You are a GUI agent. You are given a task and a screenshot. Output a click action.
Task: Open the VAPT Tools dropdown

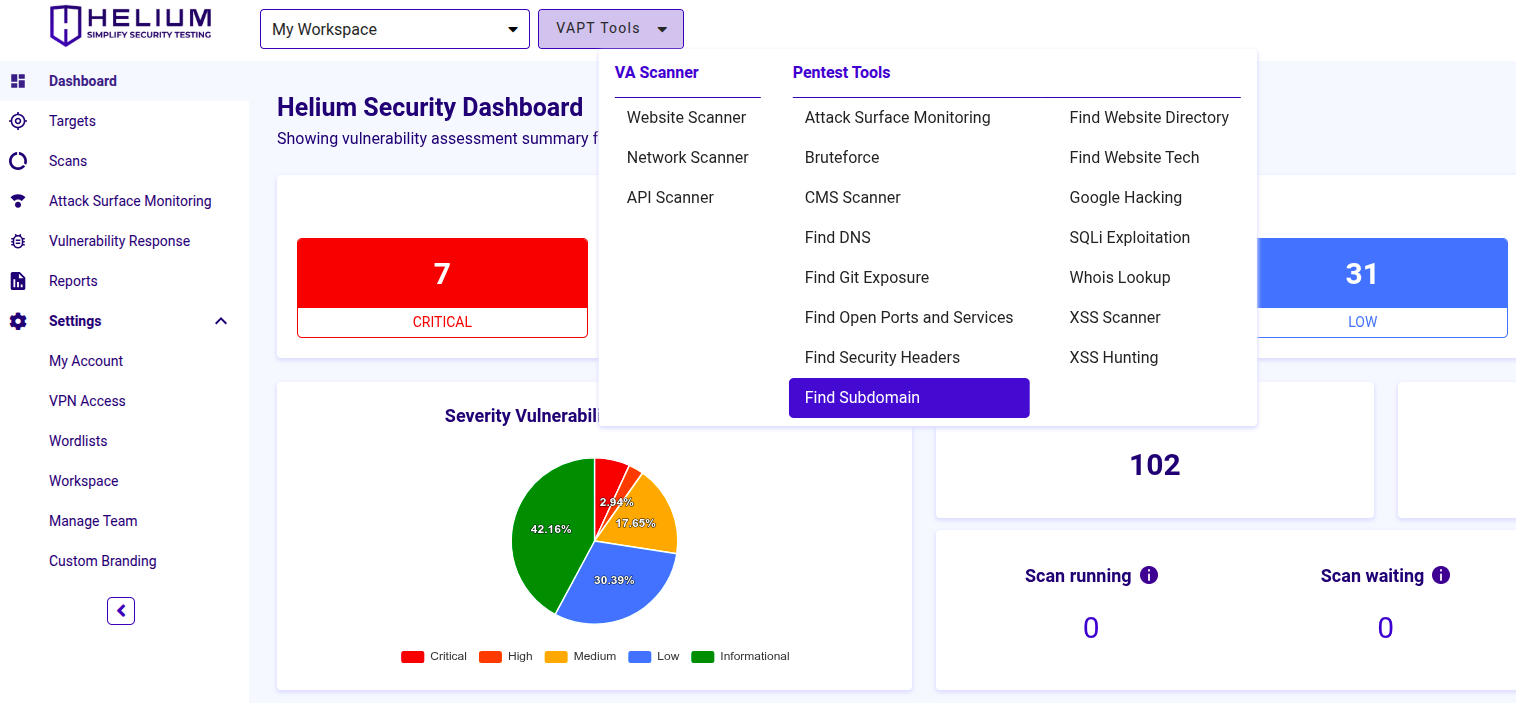[610, 28]
